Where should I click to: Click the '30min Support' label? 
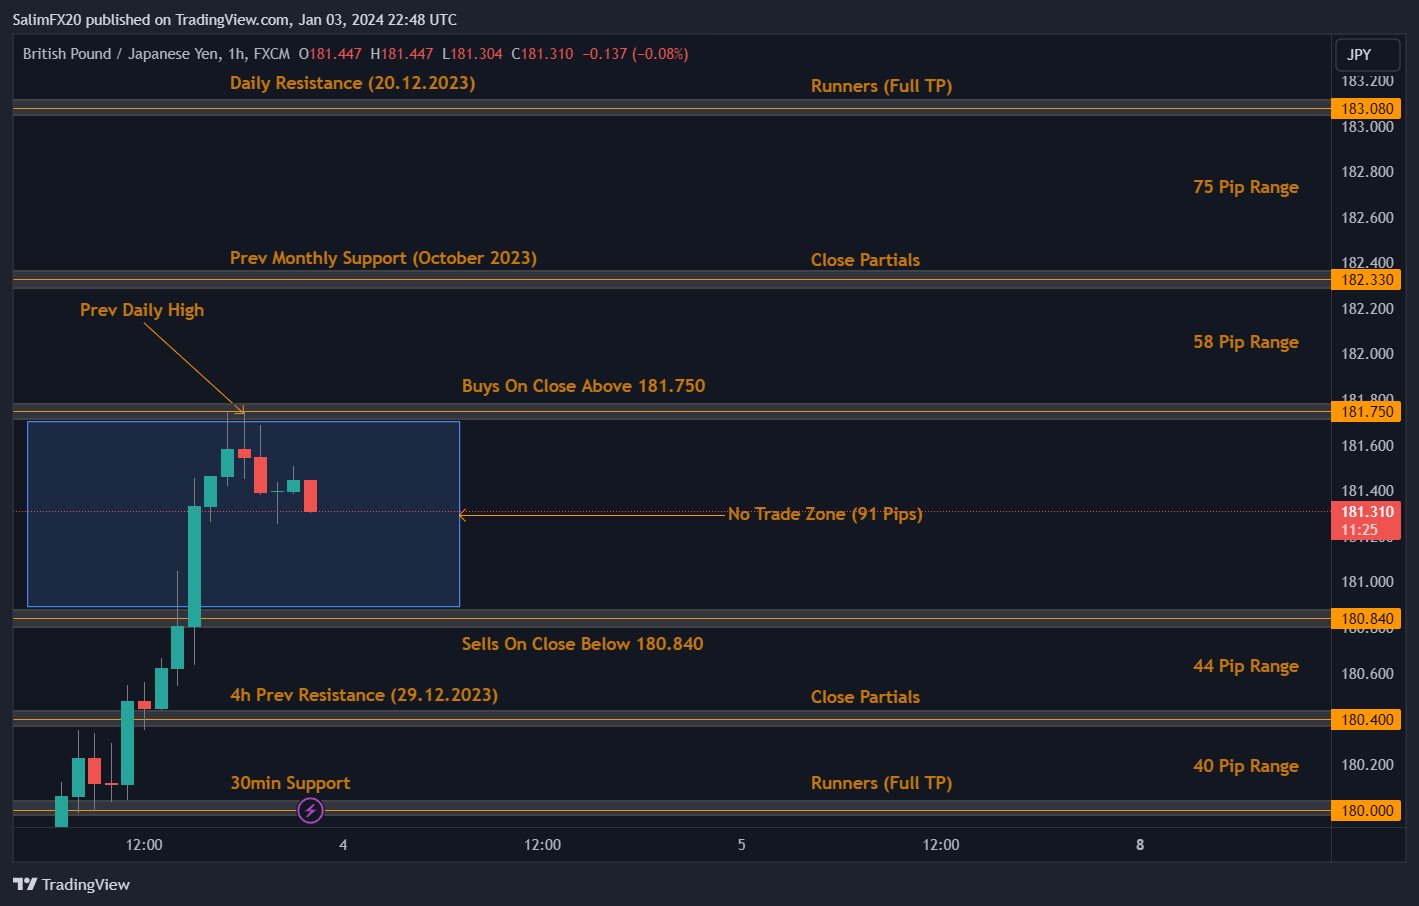point(290,783)
